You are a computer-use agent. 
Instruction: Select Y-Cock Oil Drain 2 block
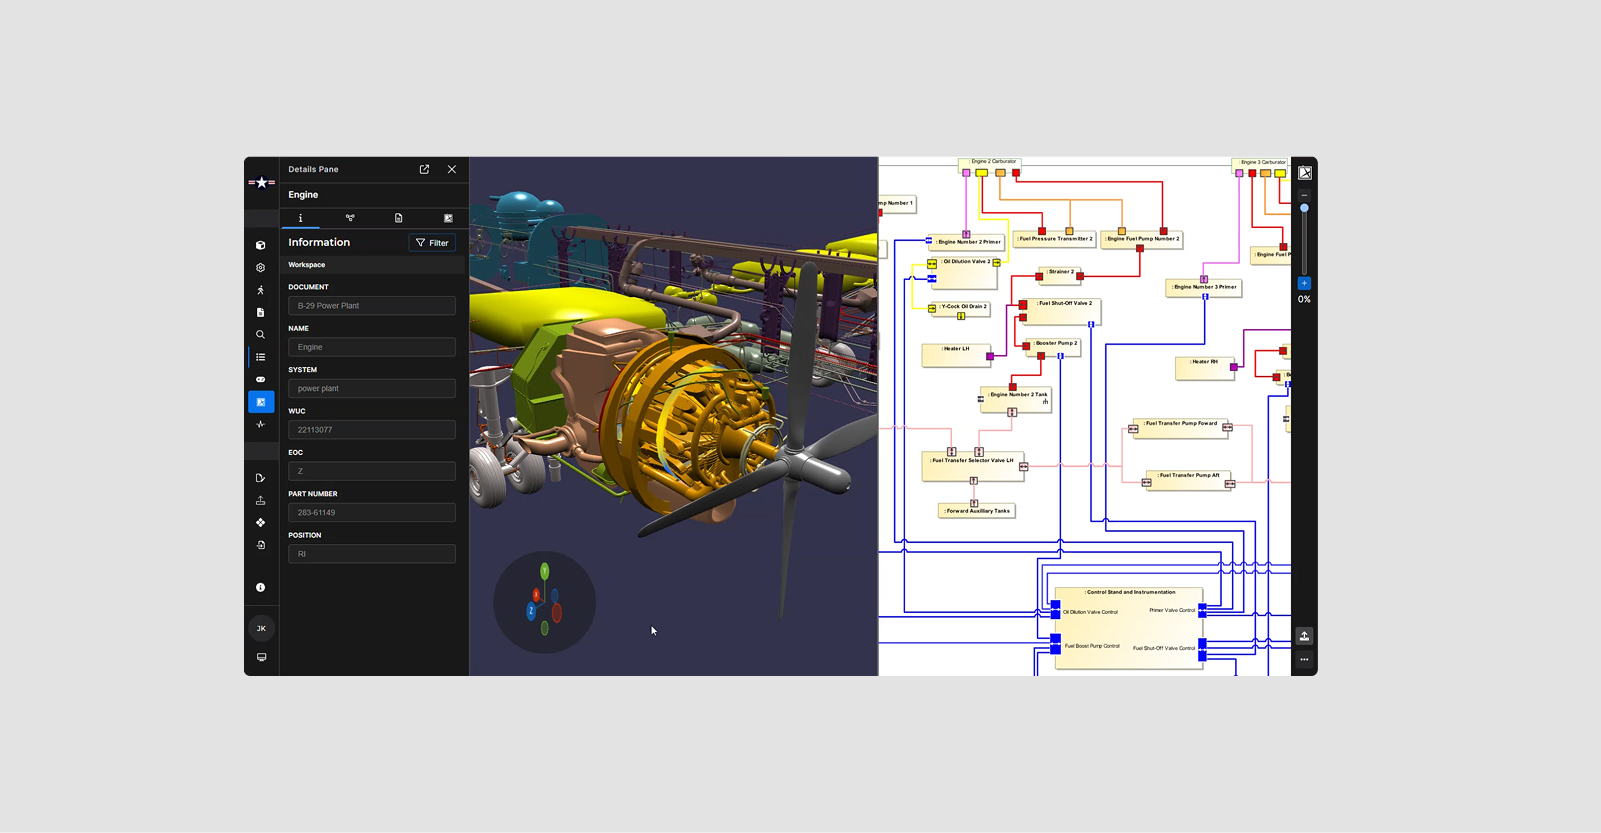[x=962, y=311]
